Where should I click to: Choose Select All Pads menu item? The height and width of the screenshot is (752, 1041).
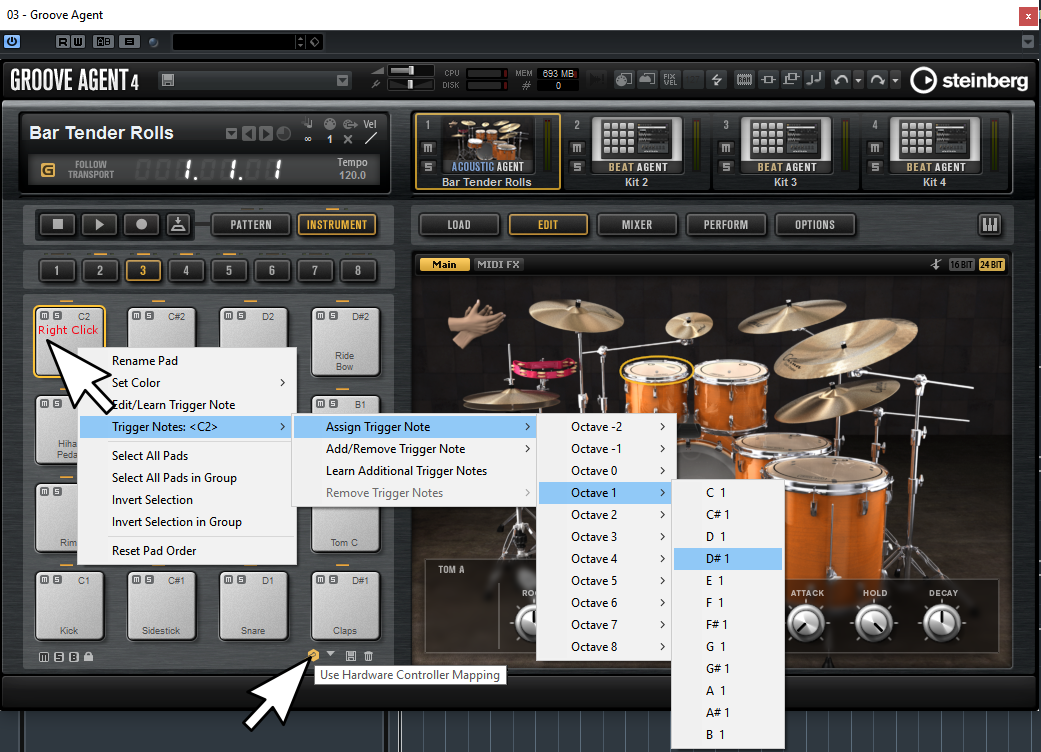tap(187, 456)
